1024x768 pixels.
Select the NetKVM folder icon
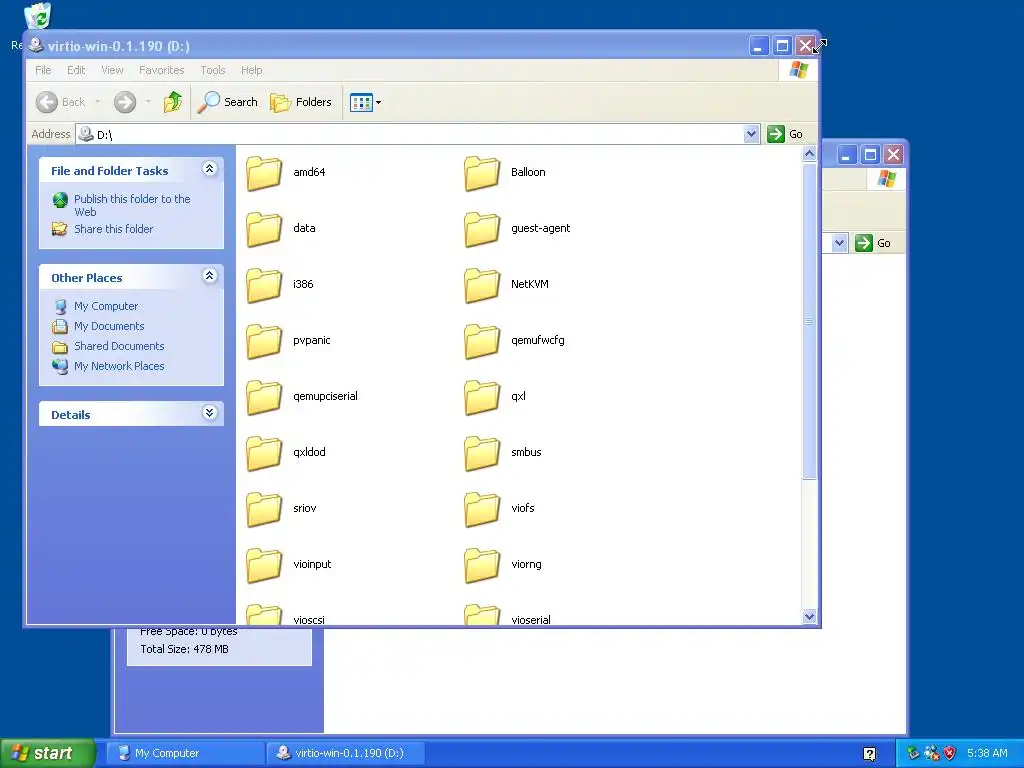[x=482, y=285]
